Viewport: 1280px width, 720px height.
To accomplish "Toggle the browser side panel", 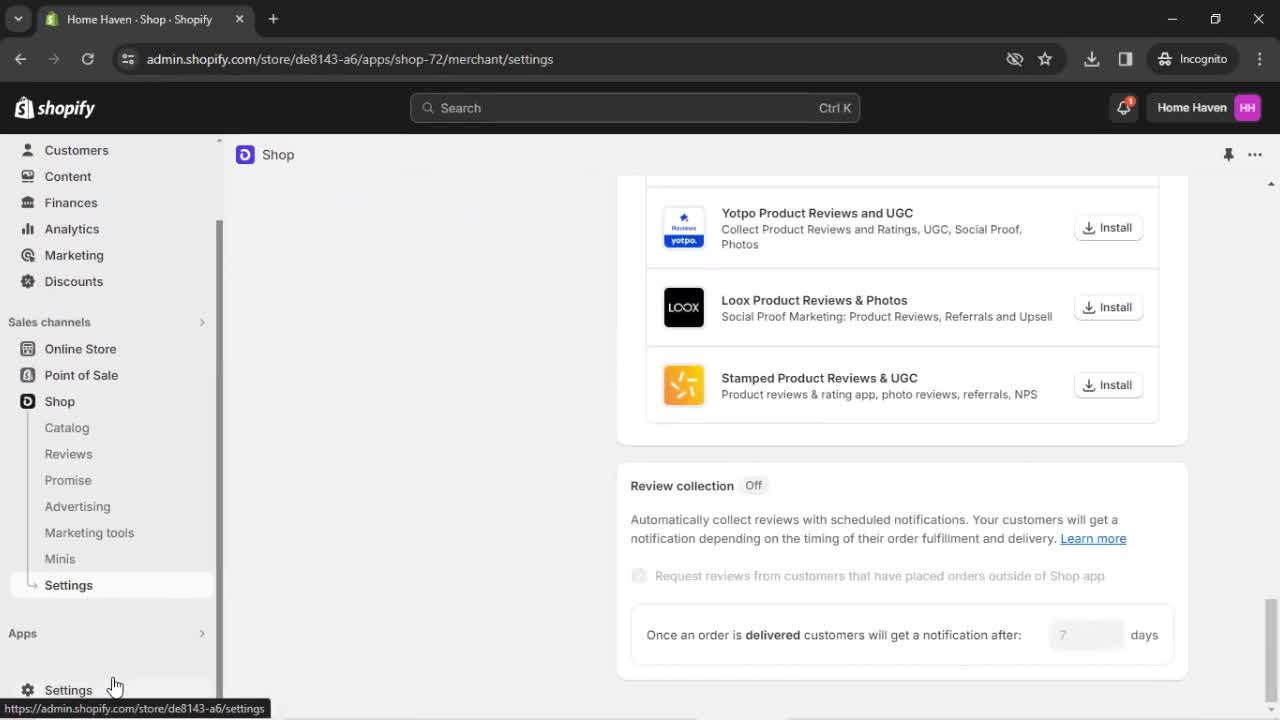I will coord(1125,59).
